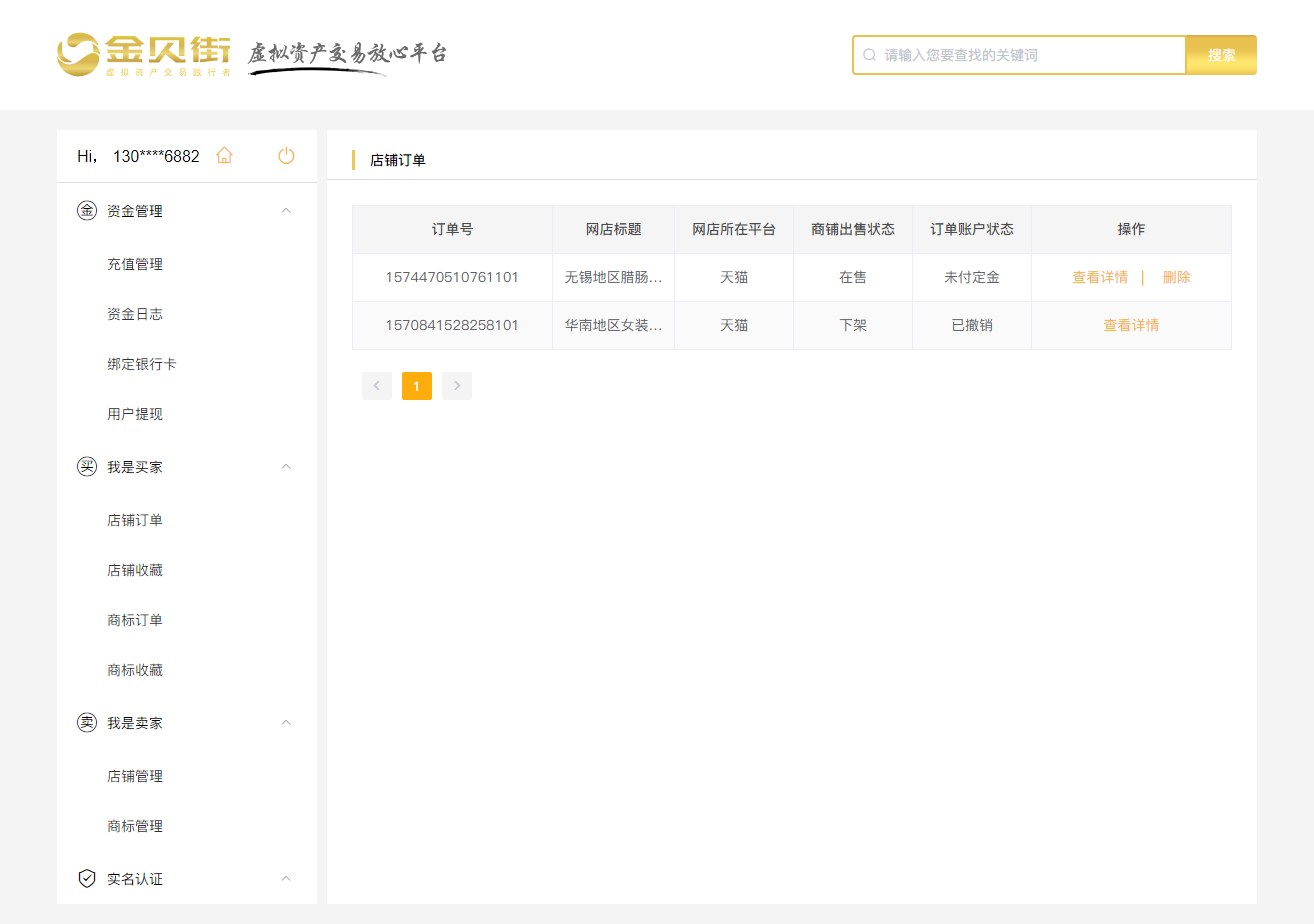This screenshot has height=924, width=1314.
Task: Open 店铺收藏 in sidebar
Action: tap(135, 570)
